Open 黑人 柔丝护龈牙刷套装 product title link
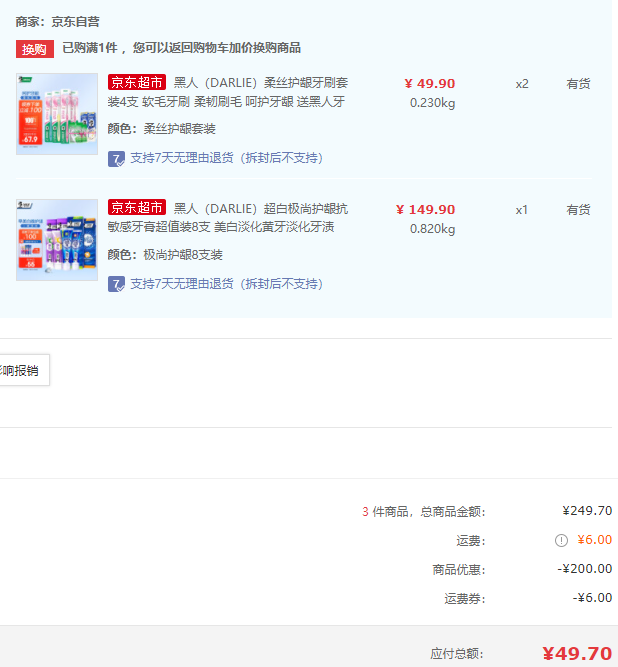 point(228,92)
